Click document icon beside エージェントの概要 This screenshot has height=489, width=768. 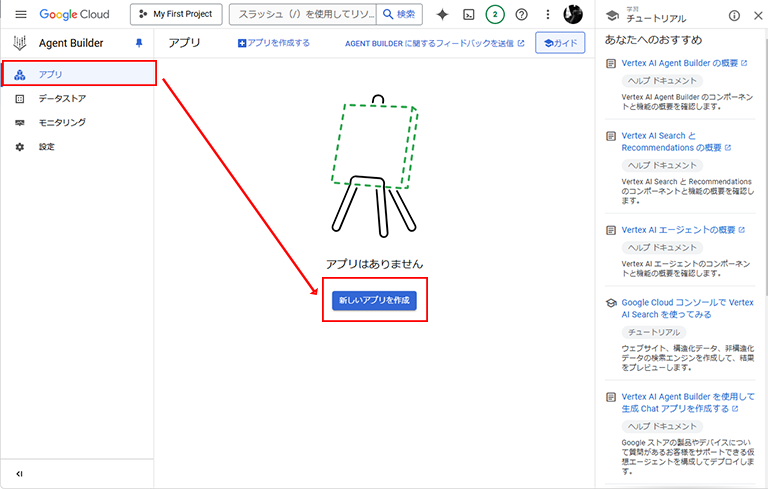tap(611, 230)
